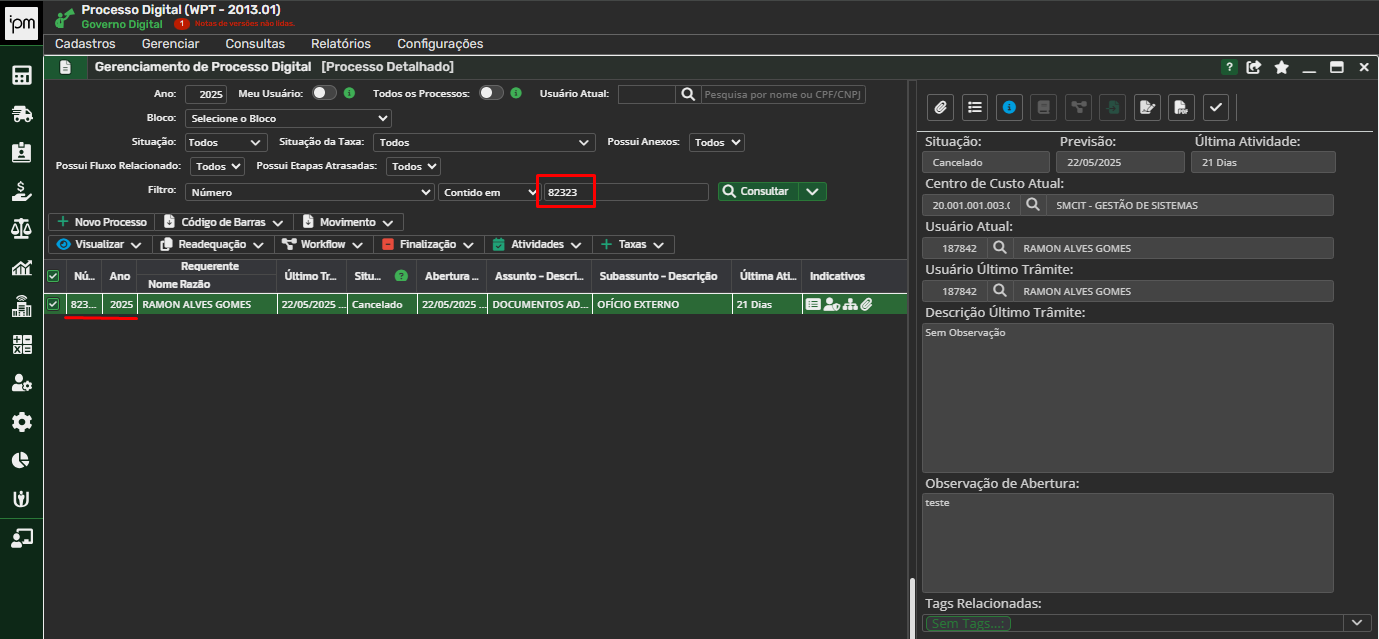Image resolution: width=1379 pixels, height=639 pixels.
Task: Click the version notes red notification badge
Action: coord(181,23)
